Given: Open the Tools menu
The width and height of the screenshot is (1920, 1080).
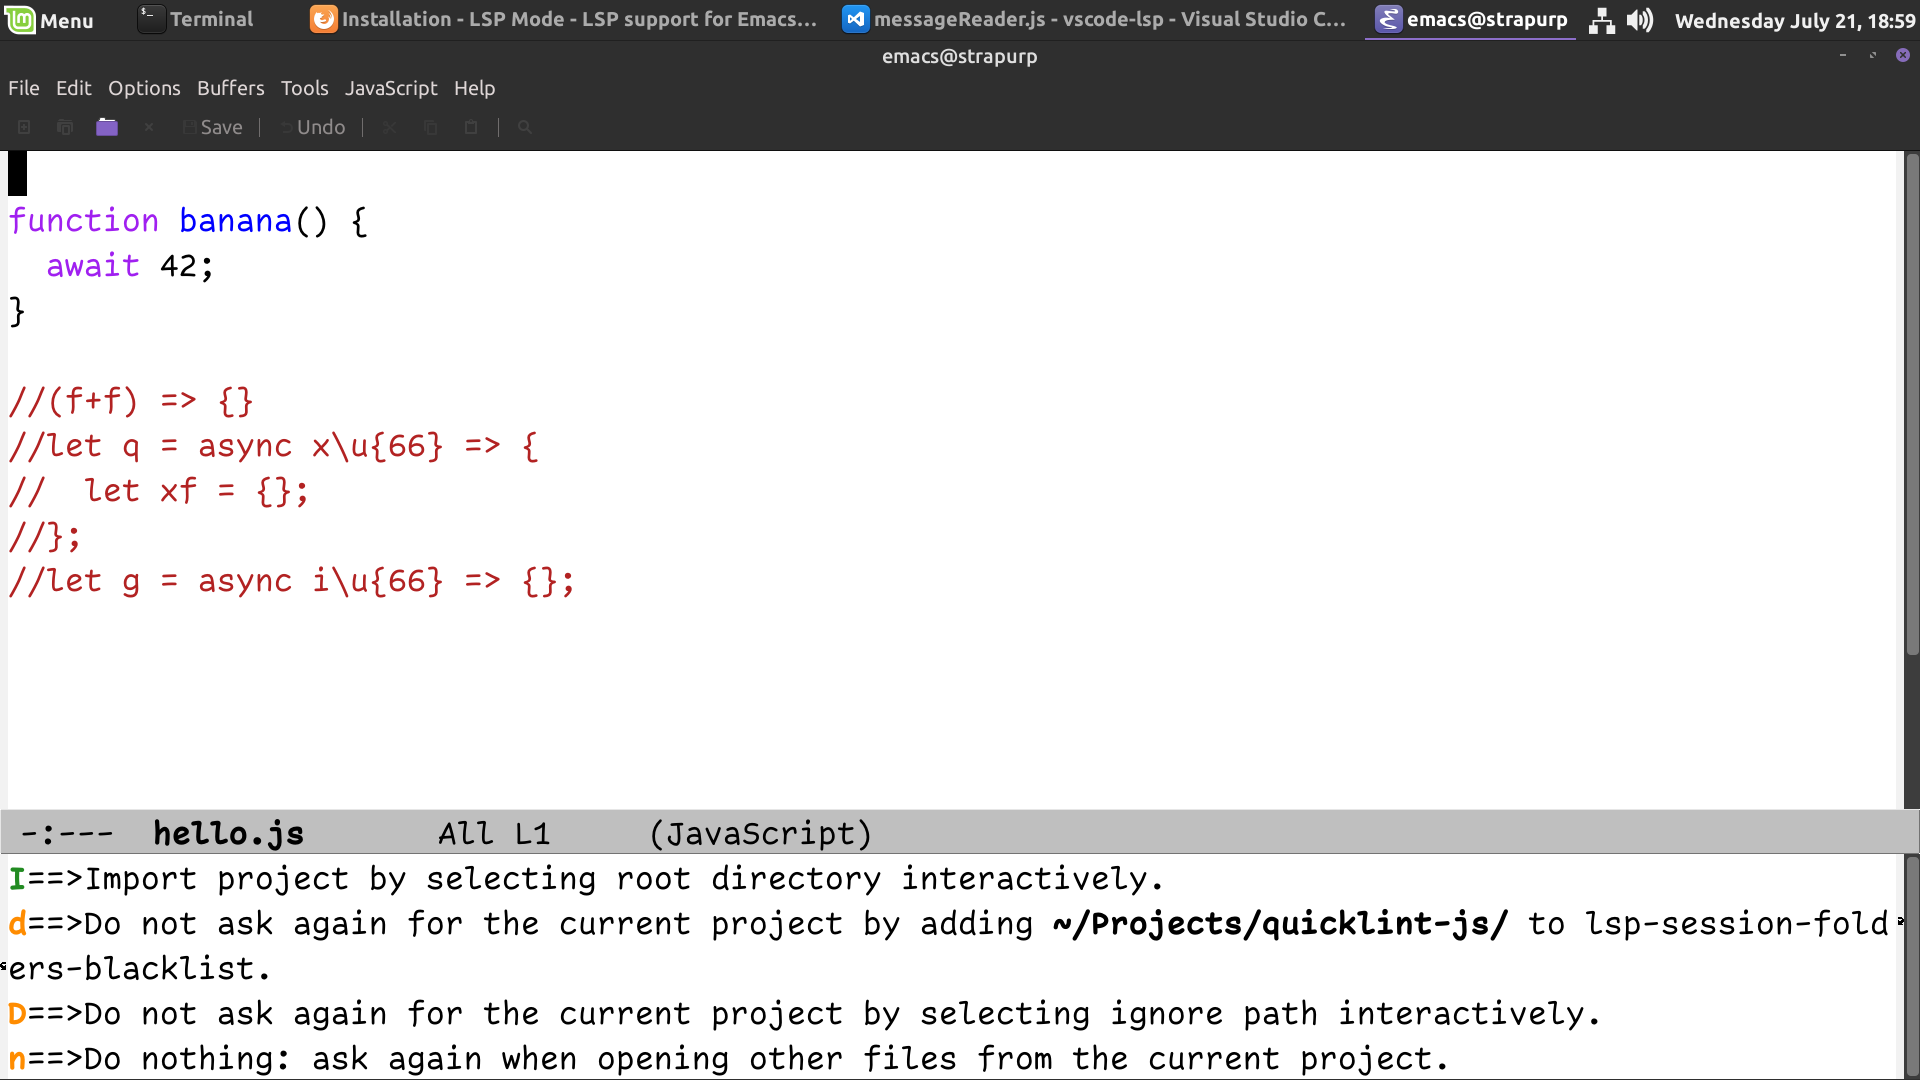Looking at the screenshot, I should tap(305, 88).
